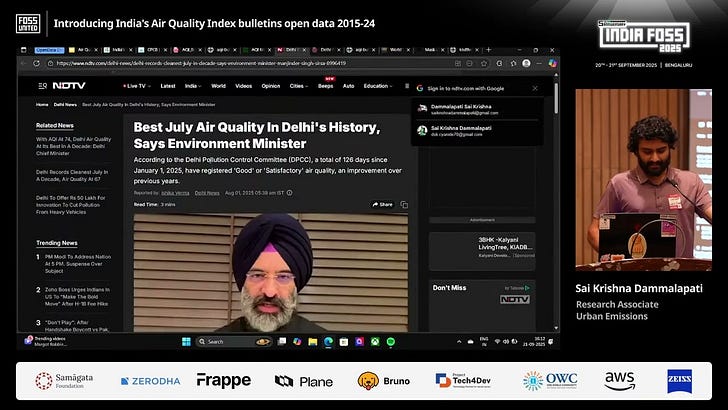Open the Trending videos widget on the taskbar
This screenshot has width=728, height=410.
[x=45, y=341]
